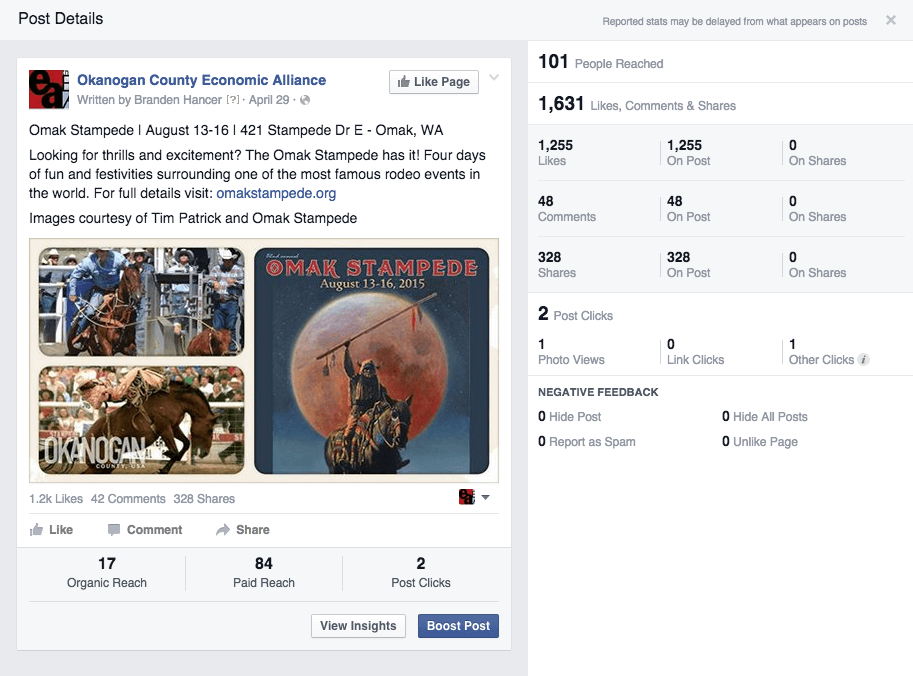Click the 328 Shares link
913x676 pixels.
[204, 498]
